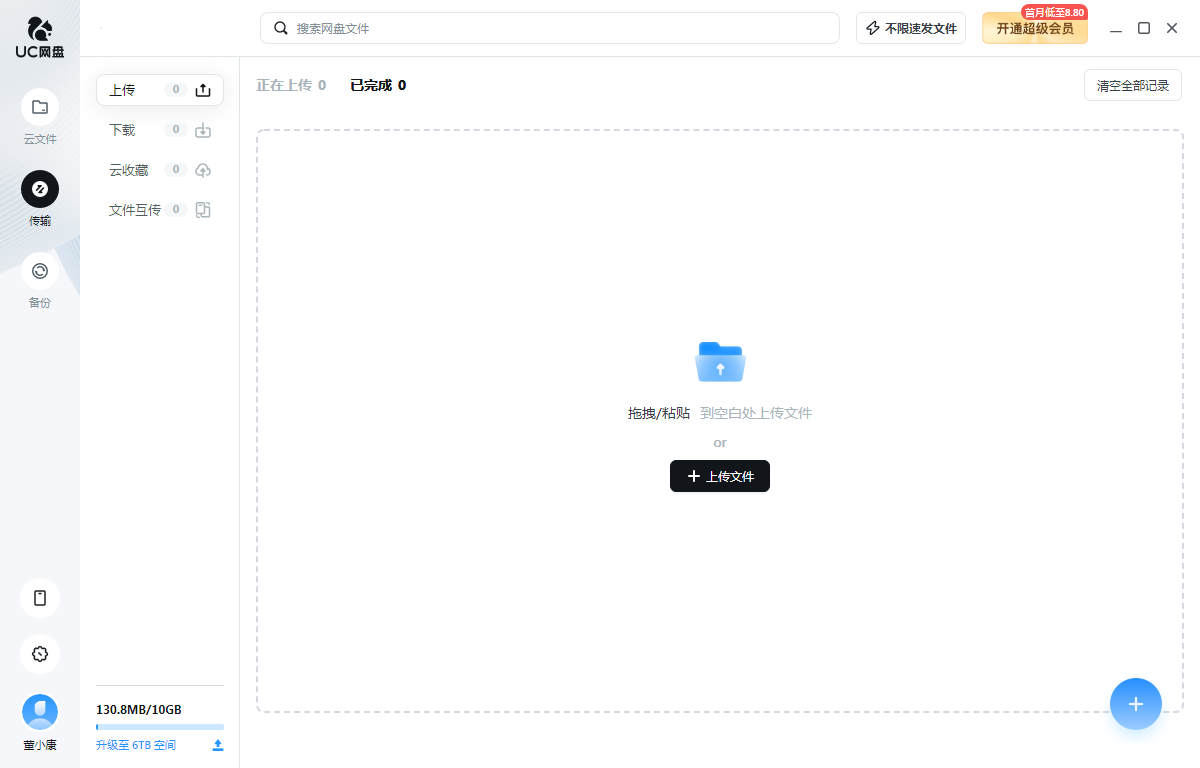
Task: Open 不限速发文件 feature
Action: 910,28
